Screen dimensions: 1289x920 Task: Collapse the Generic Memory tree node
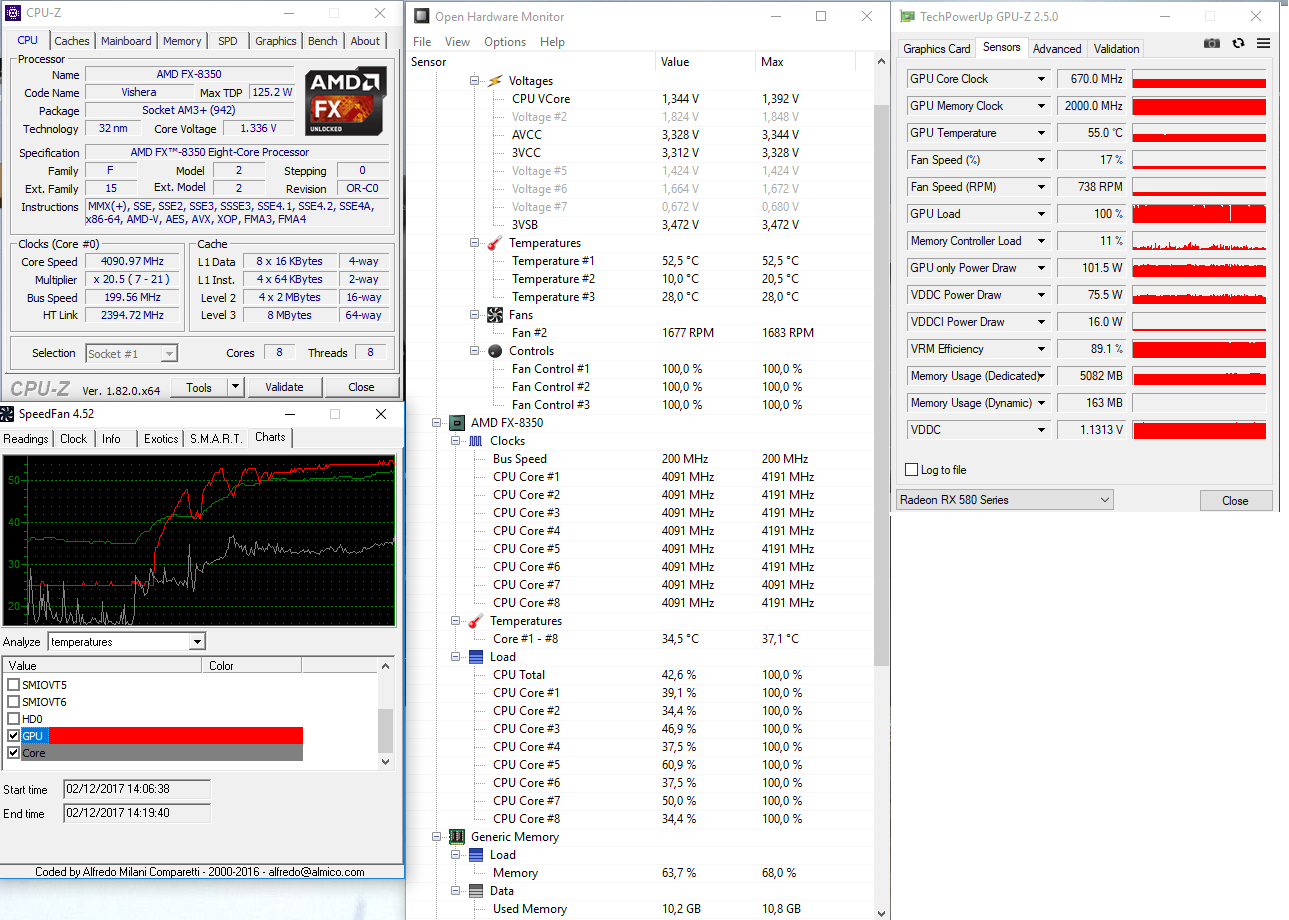point(437,837)
